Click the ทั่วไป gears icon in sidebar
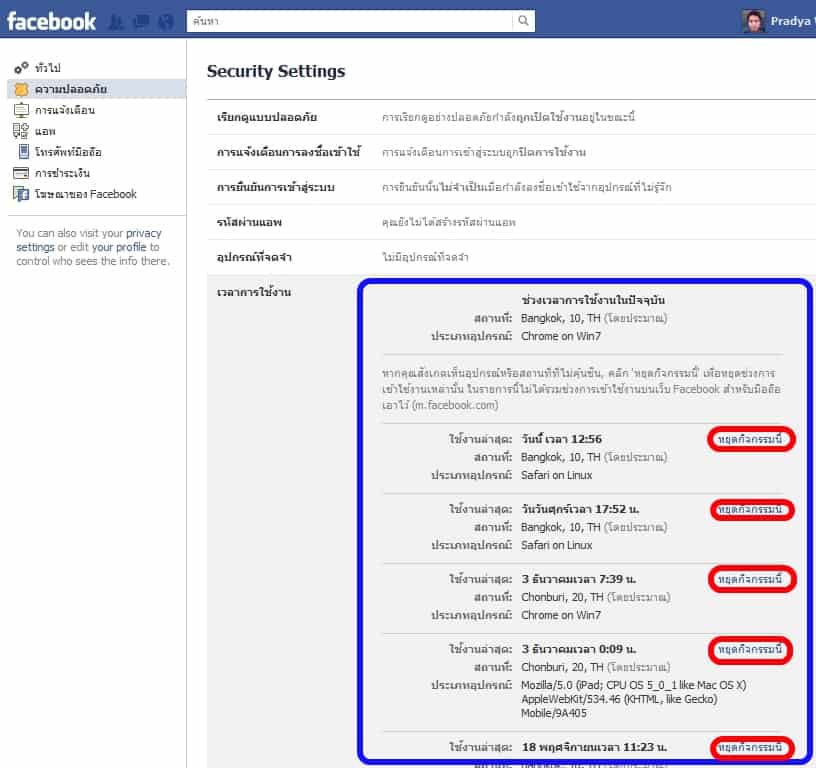 pyautogui.click(x=21, y=68)
